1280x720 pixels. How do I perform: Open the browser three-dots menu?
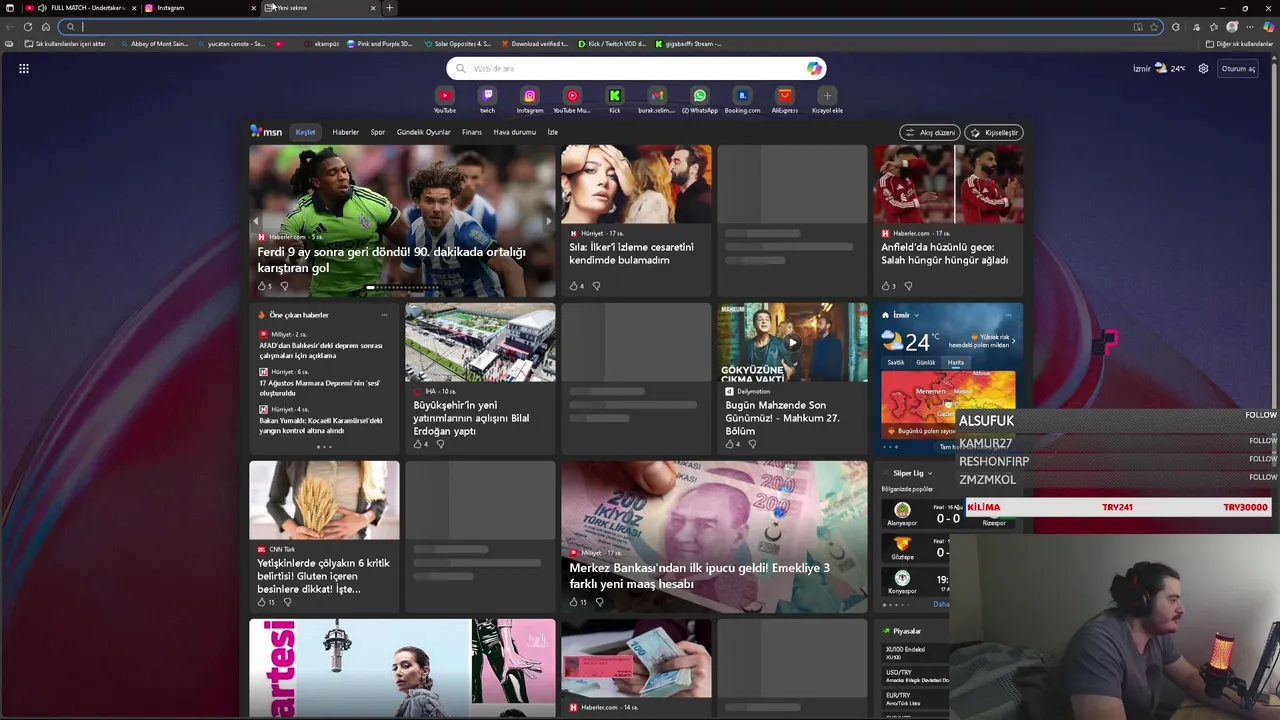pos(1250,27)
